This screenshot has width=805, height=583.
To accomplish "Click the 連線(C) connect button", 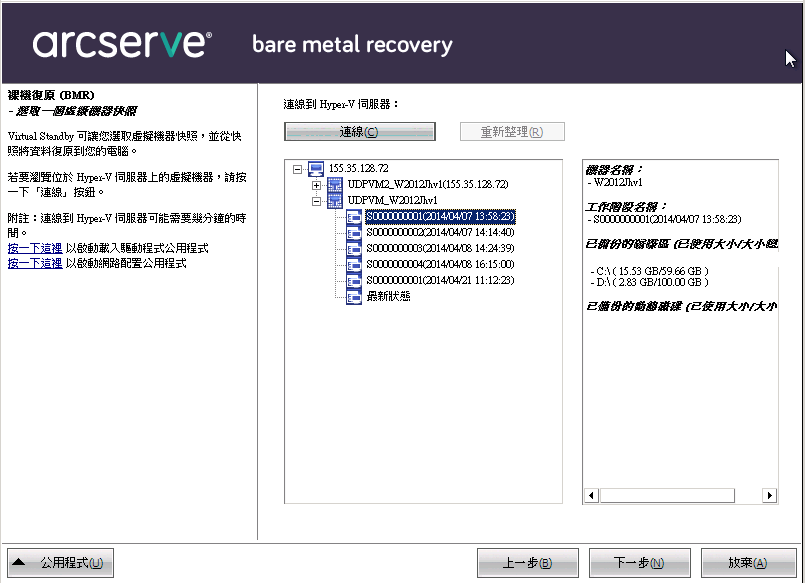I will pos(359,131).
